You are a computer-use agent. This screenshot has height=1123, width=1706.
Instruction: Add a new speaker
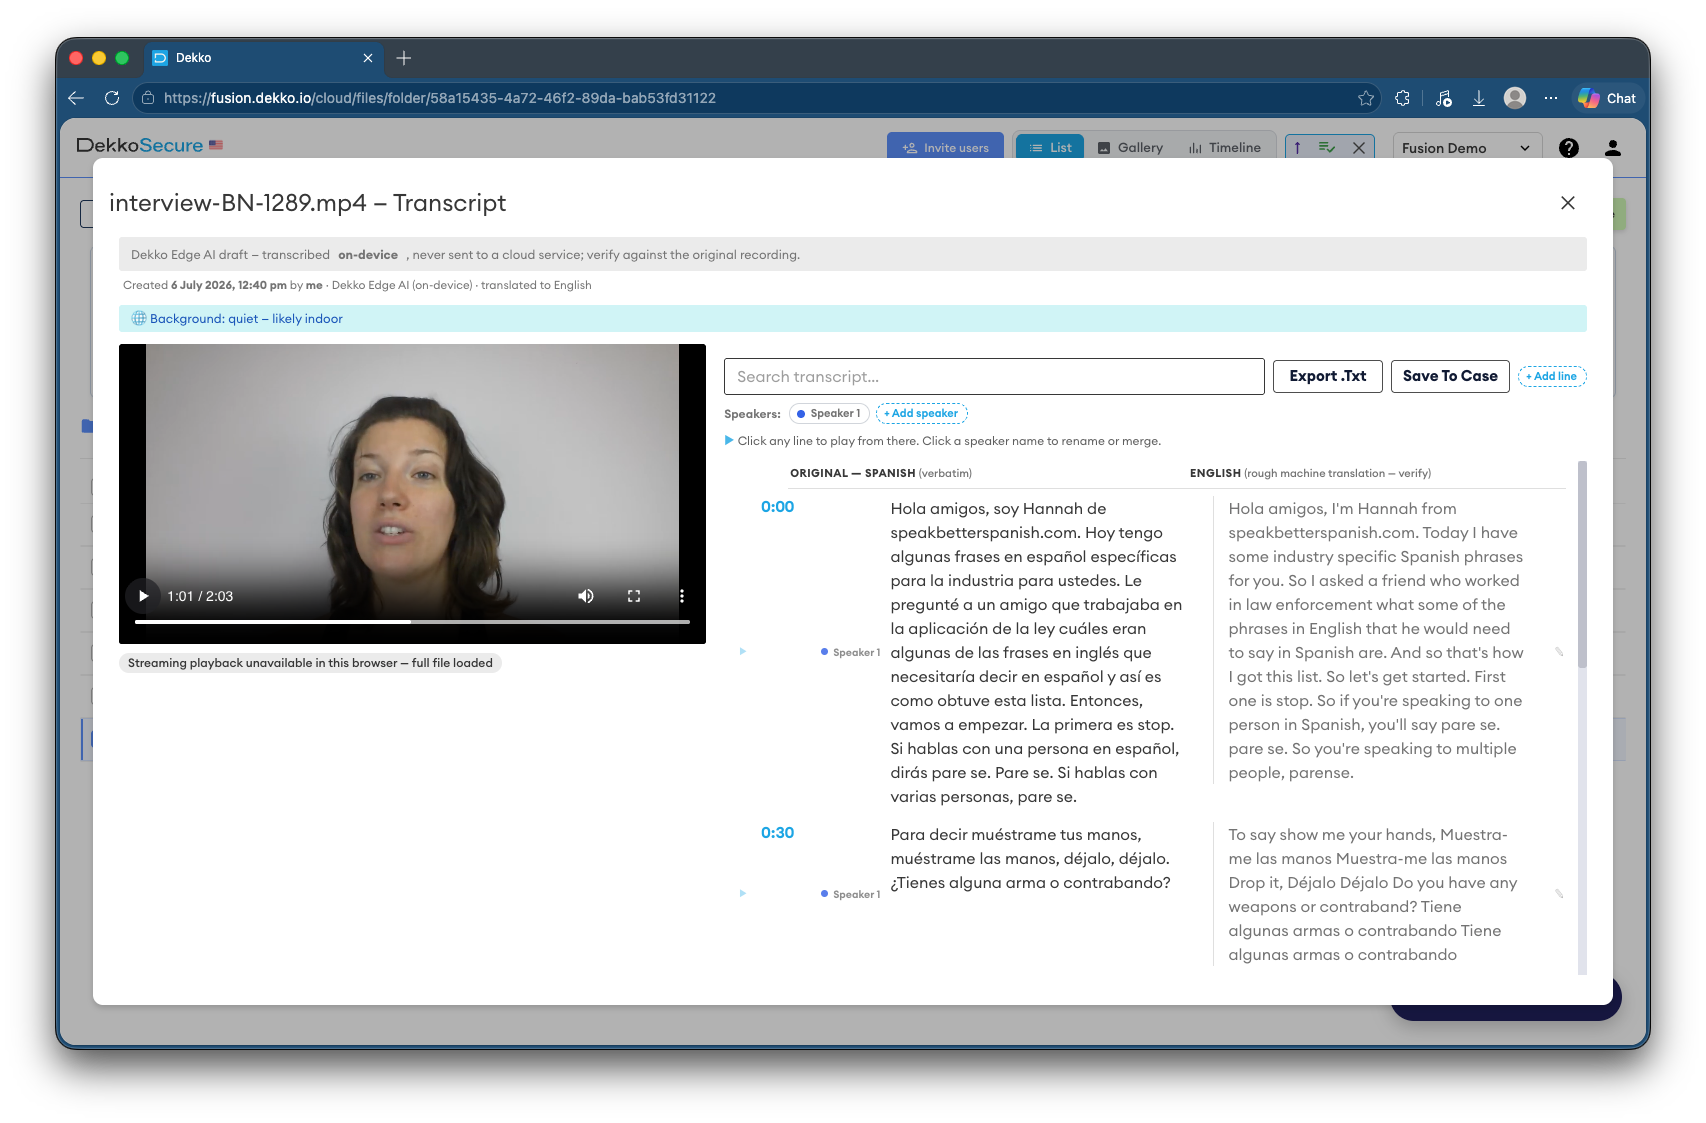coord(921,413)
